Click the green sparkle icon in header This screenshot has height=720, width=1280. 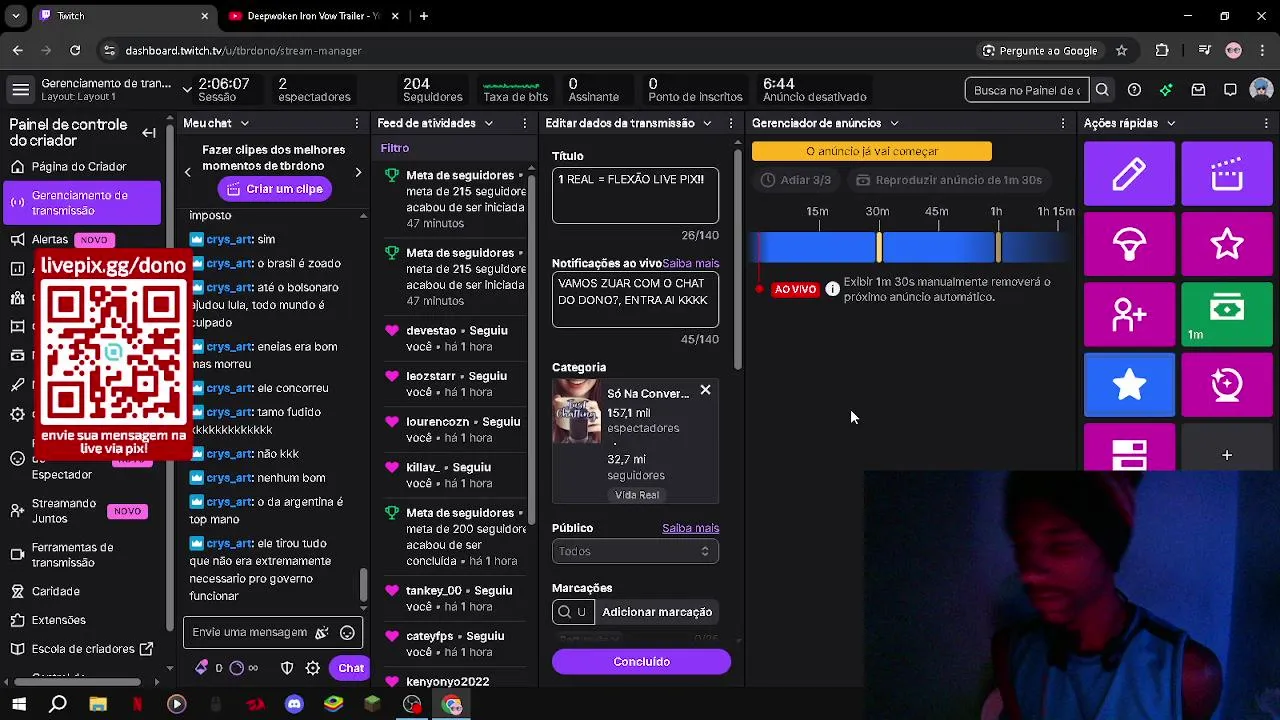(x=1166, y=90)
